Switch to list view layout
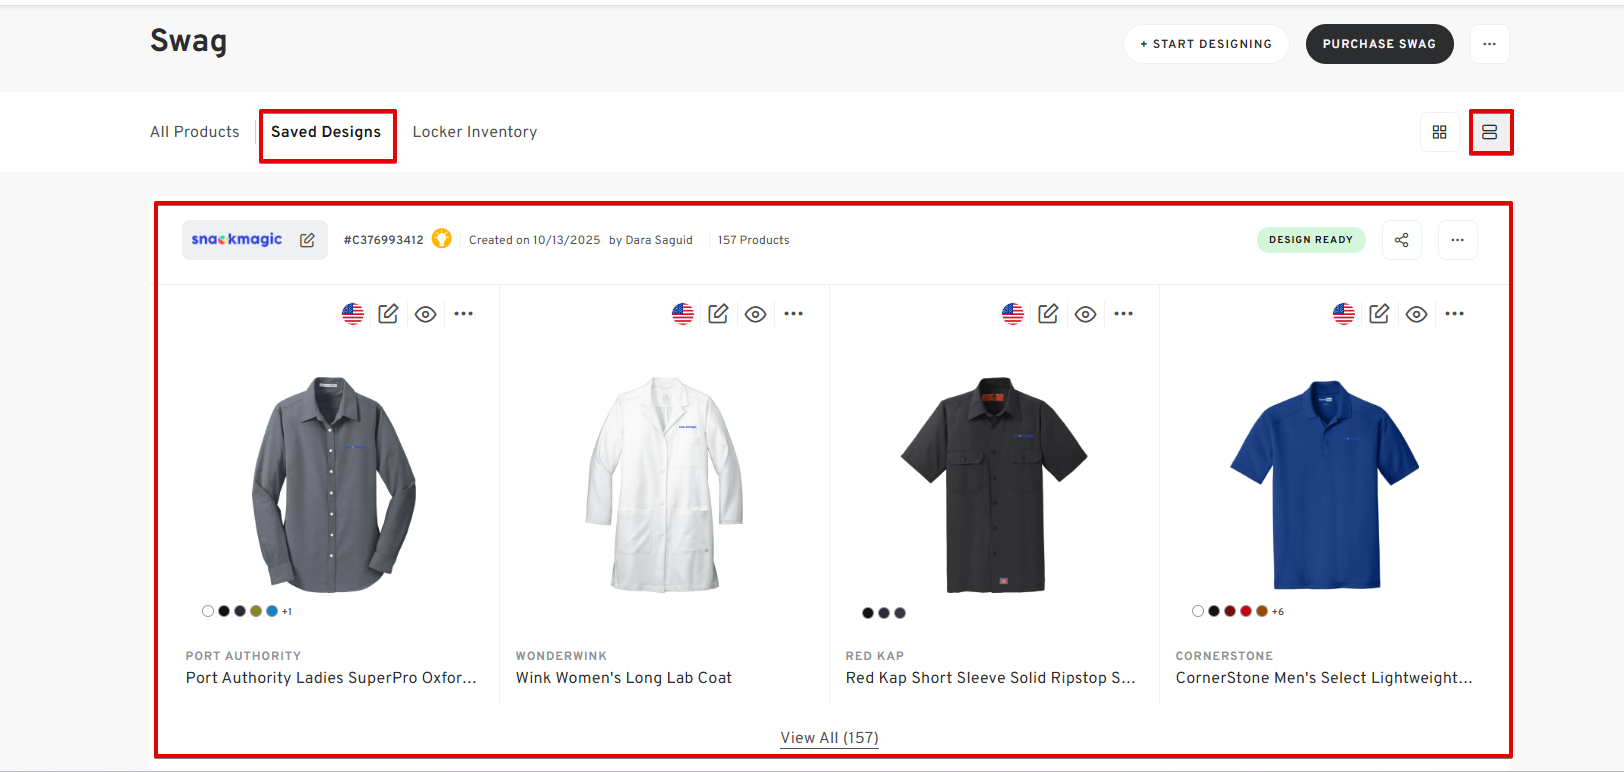 [1489, 132]
